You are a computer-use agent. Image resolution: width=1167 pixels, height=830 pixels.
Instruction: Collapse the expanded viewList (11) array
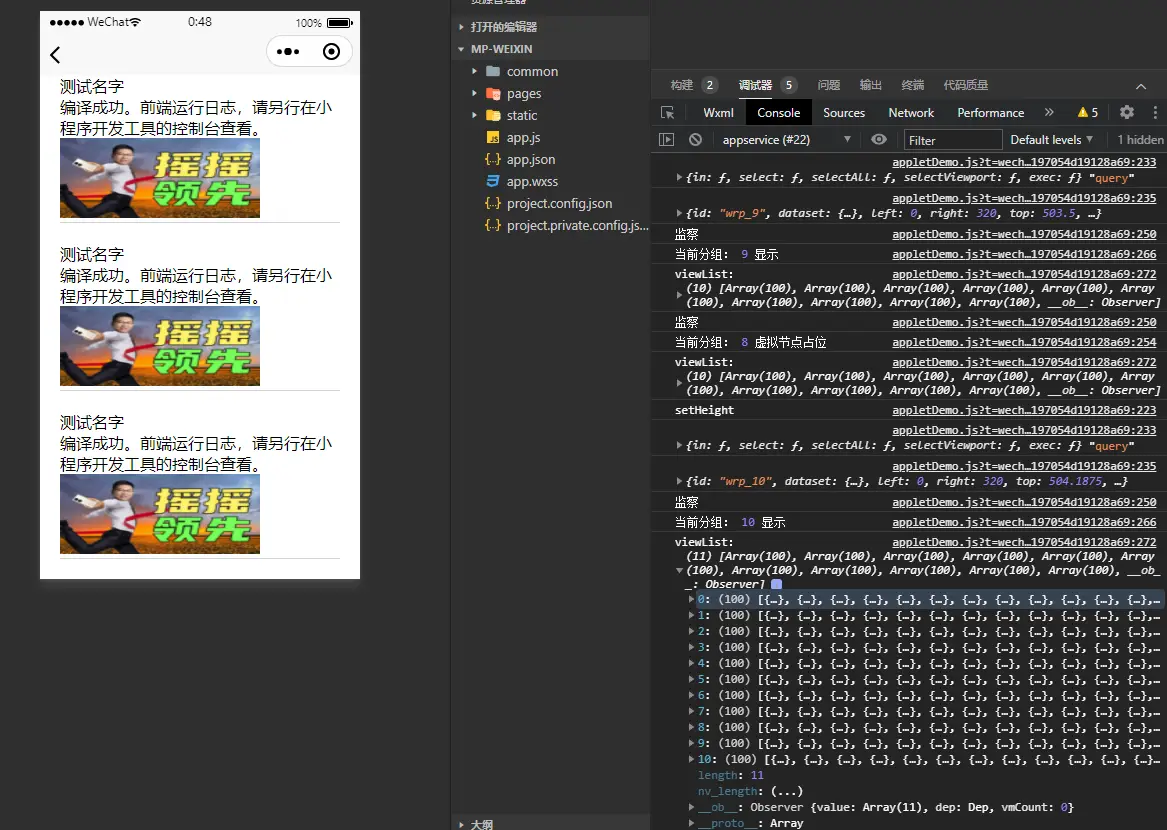tap(680, 570)
